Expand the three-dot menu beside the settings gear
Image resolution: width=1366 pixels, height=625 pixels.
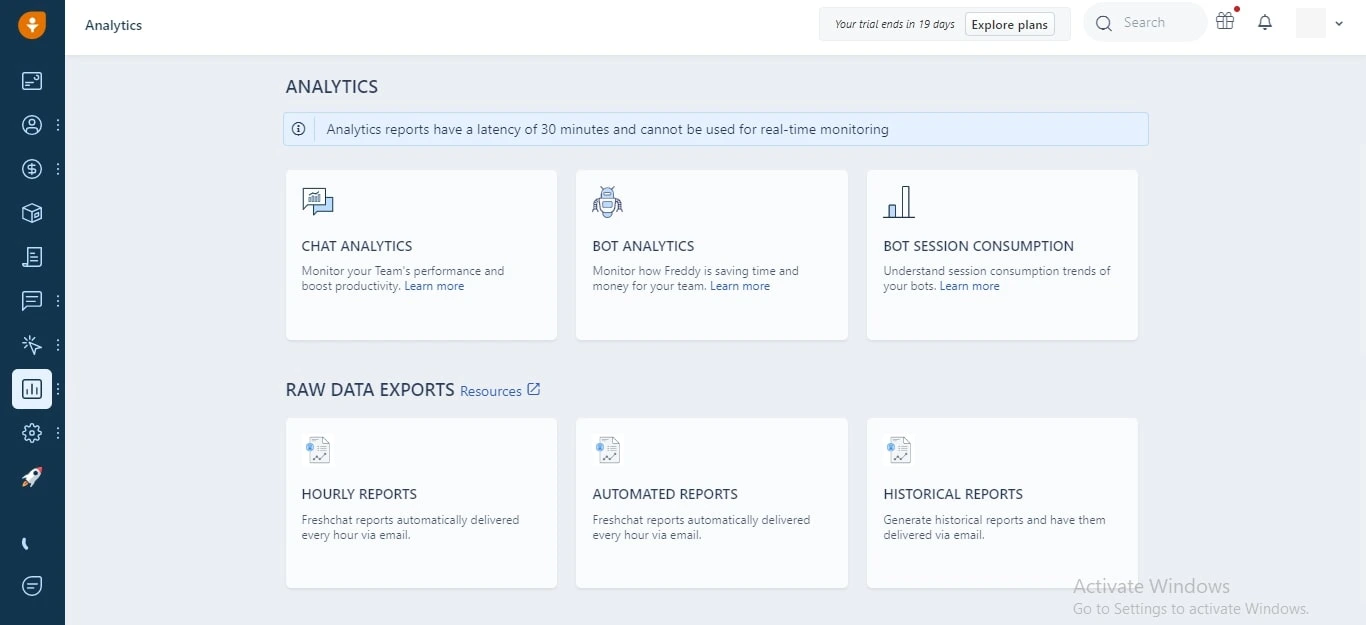pos(58,433)
